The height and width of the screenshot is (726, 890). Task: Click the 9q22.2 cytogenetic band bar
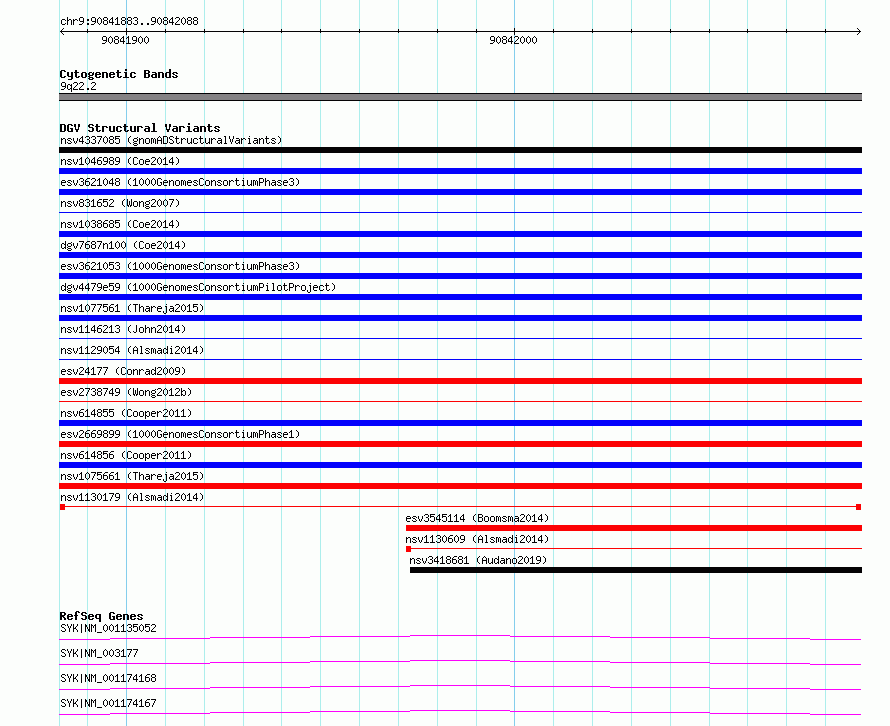coord(460,97)
